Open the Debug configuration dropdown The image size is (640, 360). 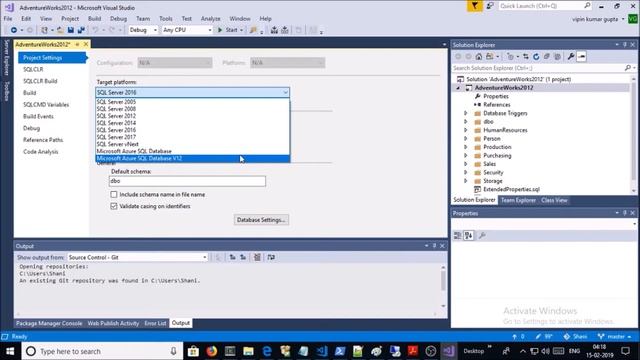coord(143,30)
